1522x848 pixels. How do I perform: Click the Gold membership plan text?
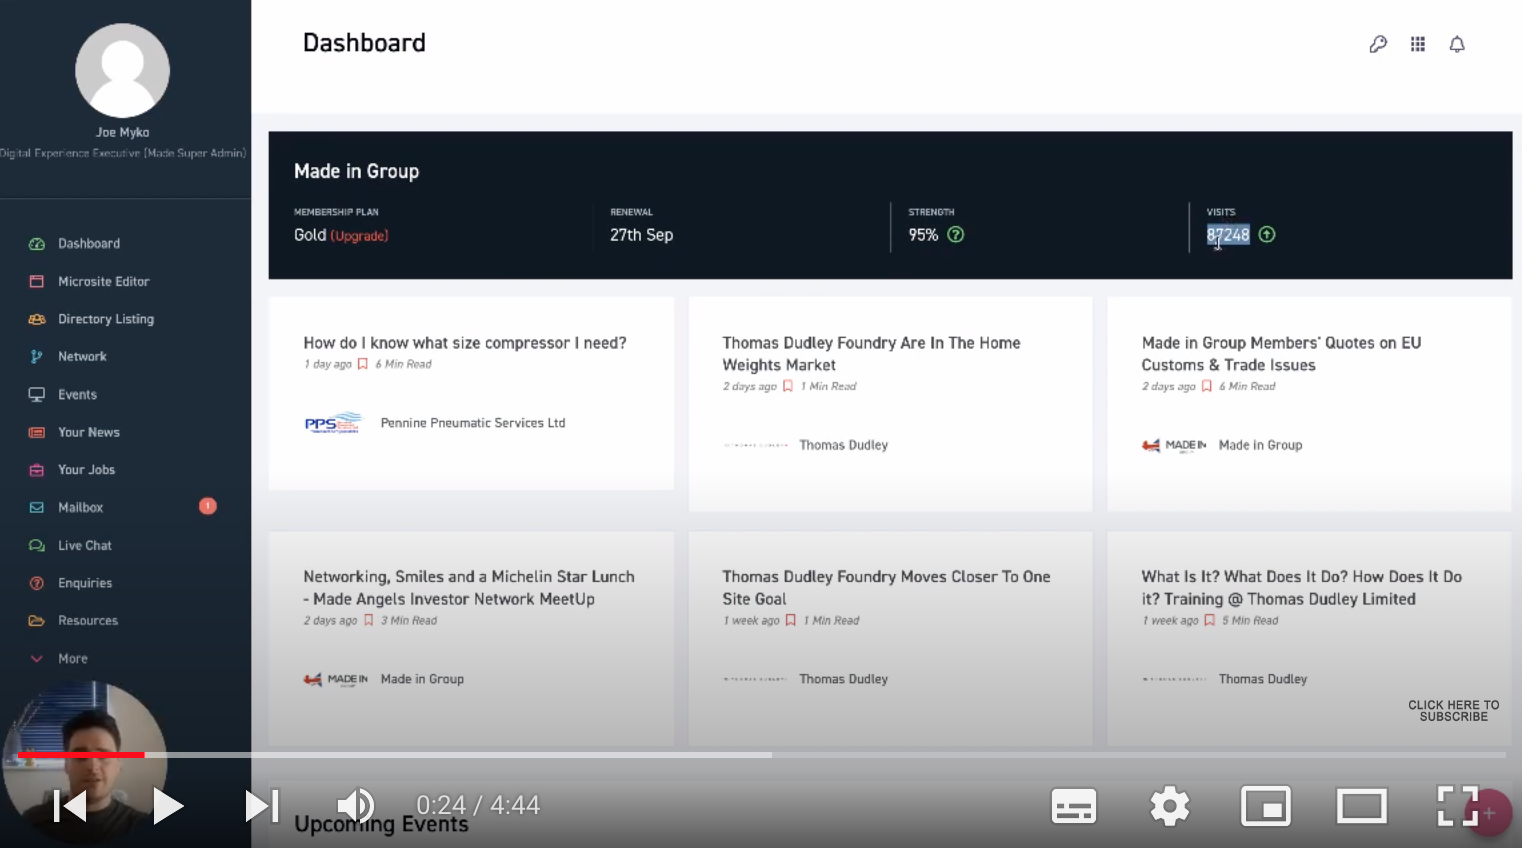pyautogui.click(x=310, y=235)
